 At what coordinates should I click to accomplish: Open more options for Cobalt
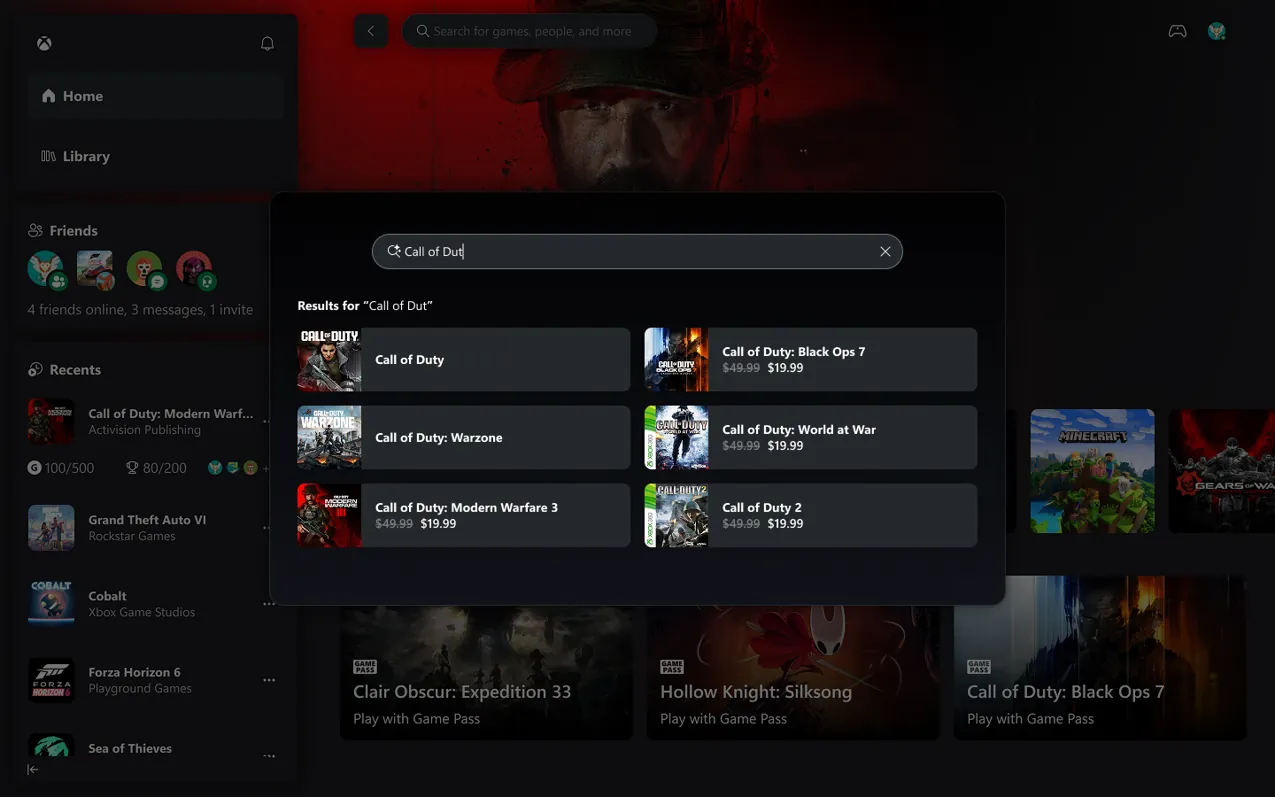pyautogui.click(x=269, y=604)
